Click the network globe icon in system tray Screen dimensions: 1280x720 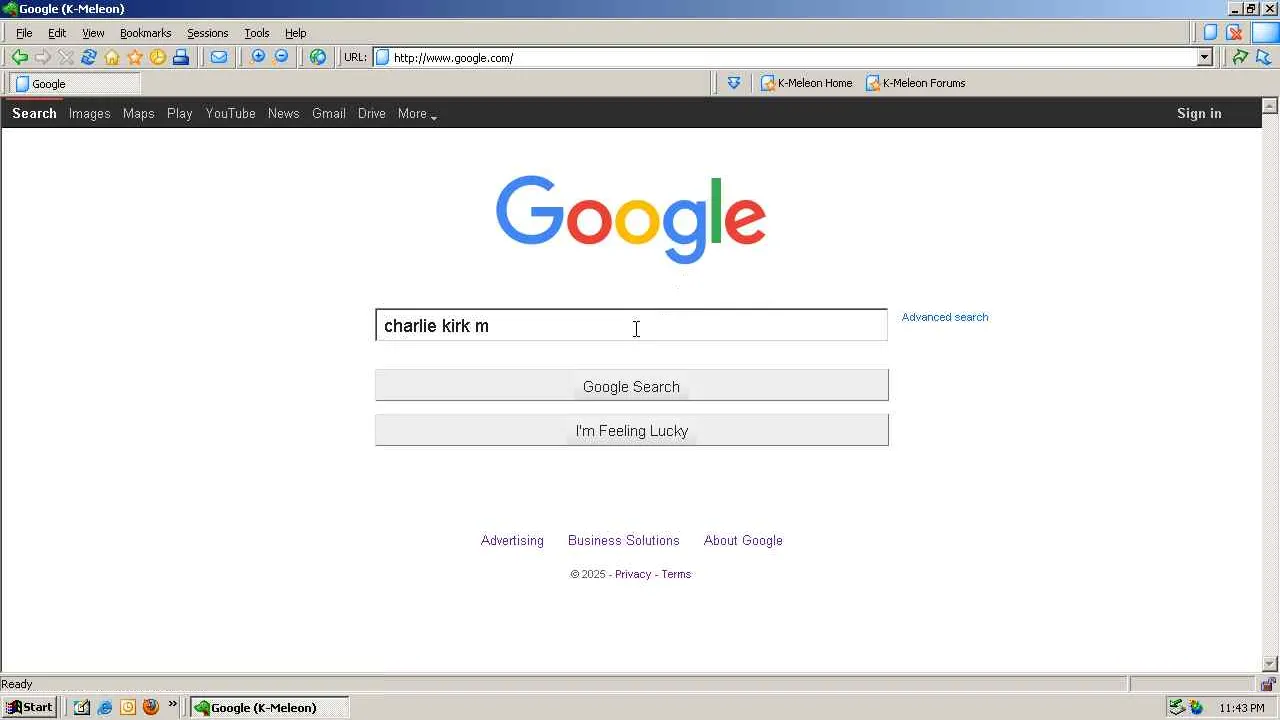point(1196,708)
